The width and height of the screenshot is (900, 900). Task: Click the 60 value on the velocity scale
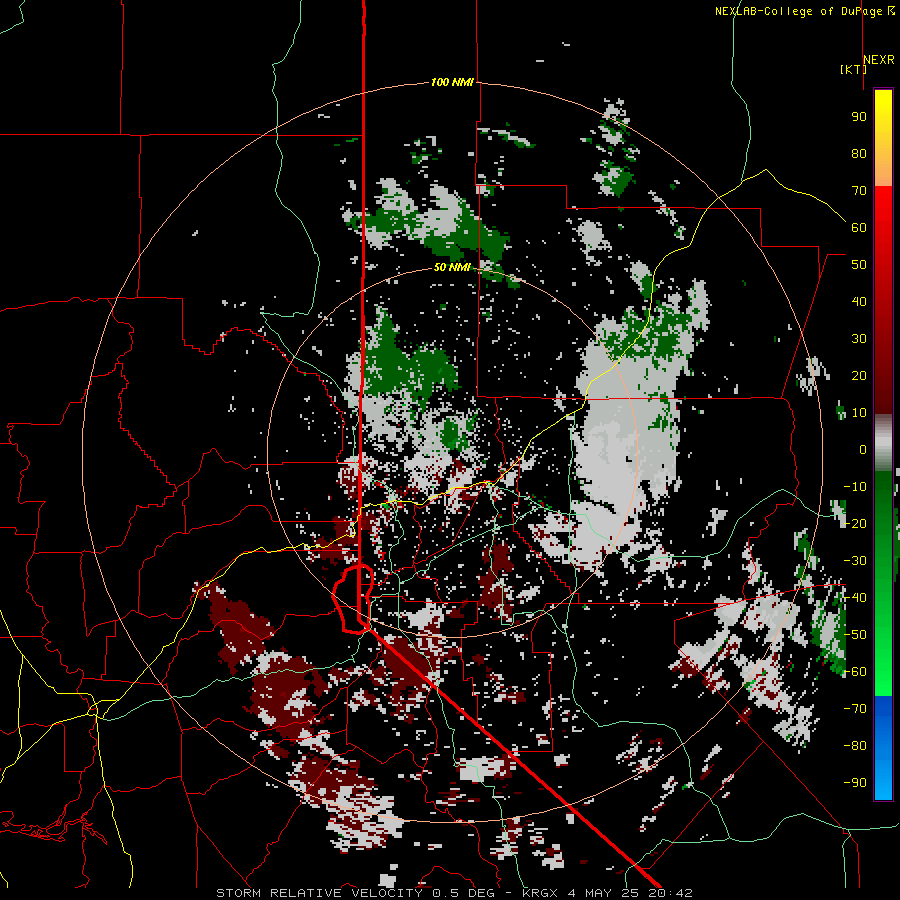(x=859, y=227)
